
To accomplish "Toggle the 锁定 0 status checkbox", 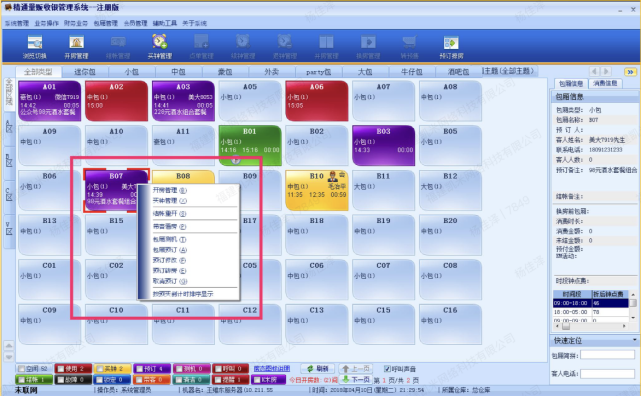I will pos(100,380).
